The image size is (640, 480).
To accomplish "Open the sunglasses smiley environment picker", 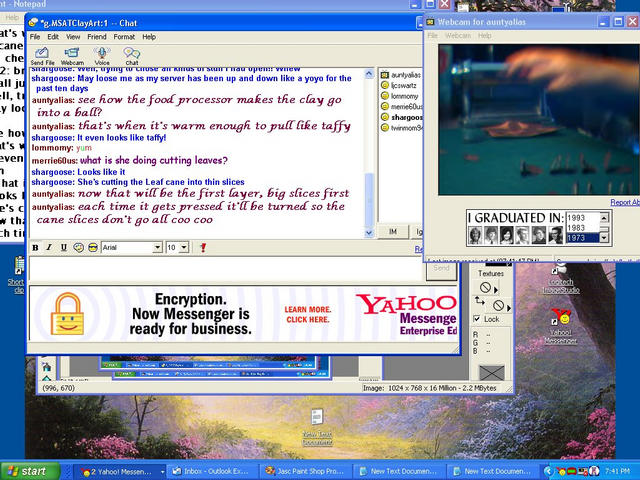I will pos(93,247).
